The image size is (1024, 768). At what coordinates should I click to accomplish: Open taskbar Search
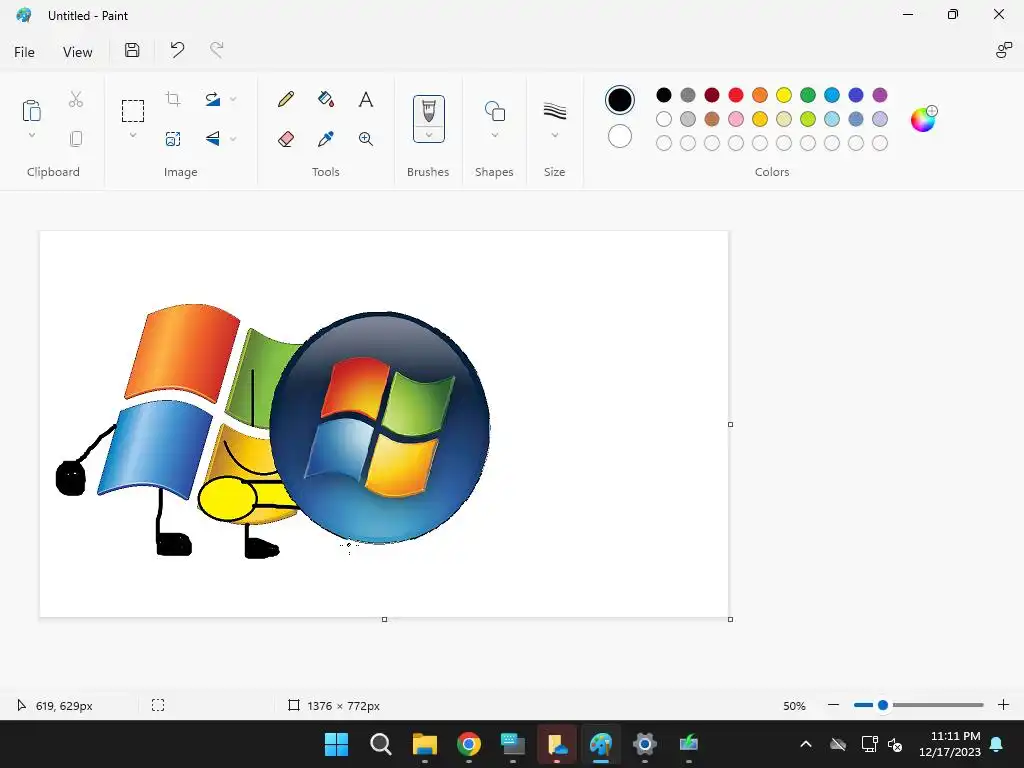point(380,744)
